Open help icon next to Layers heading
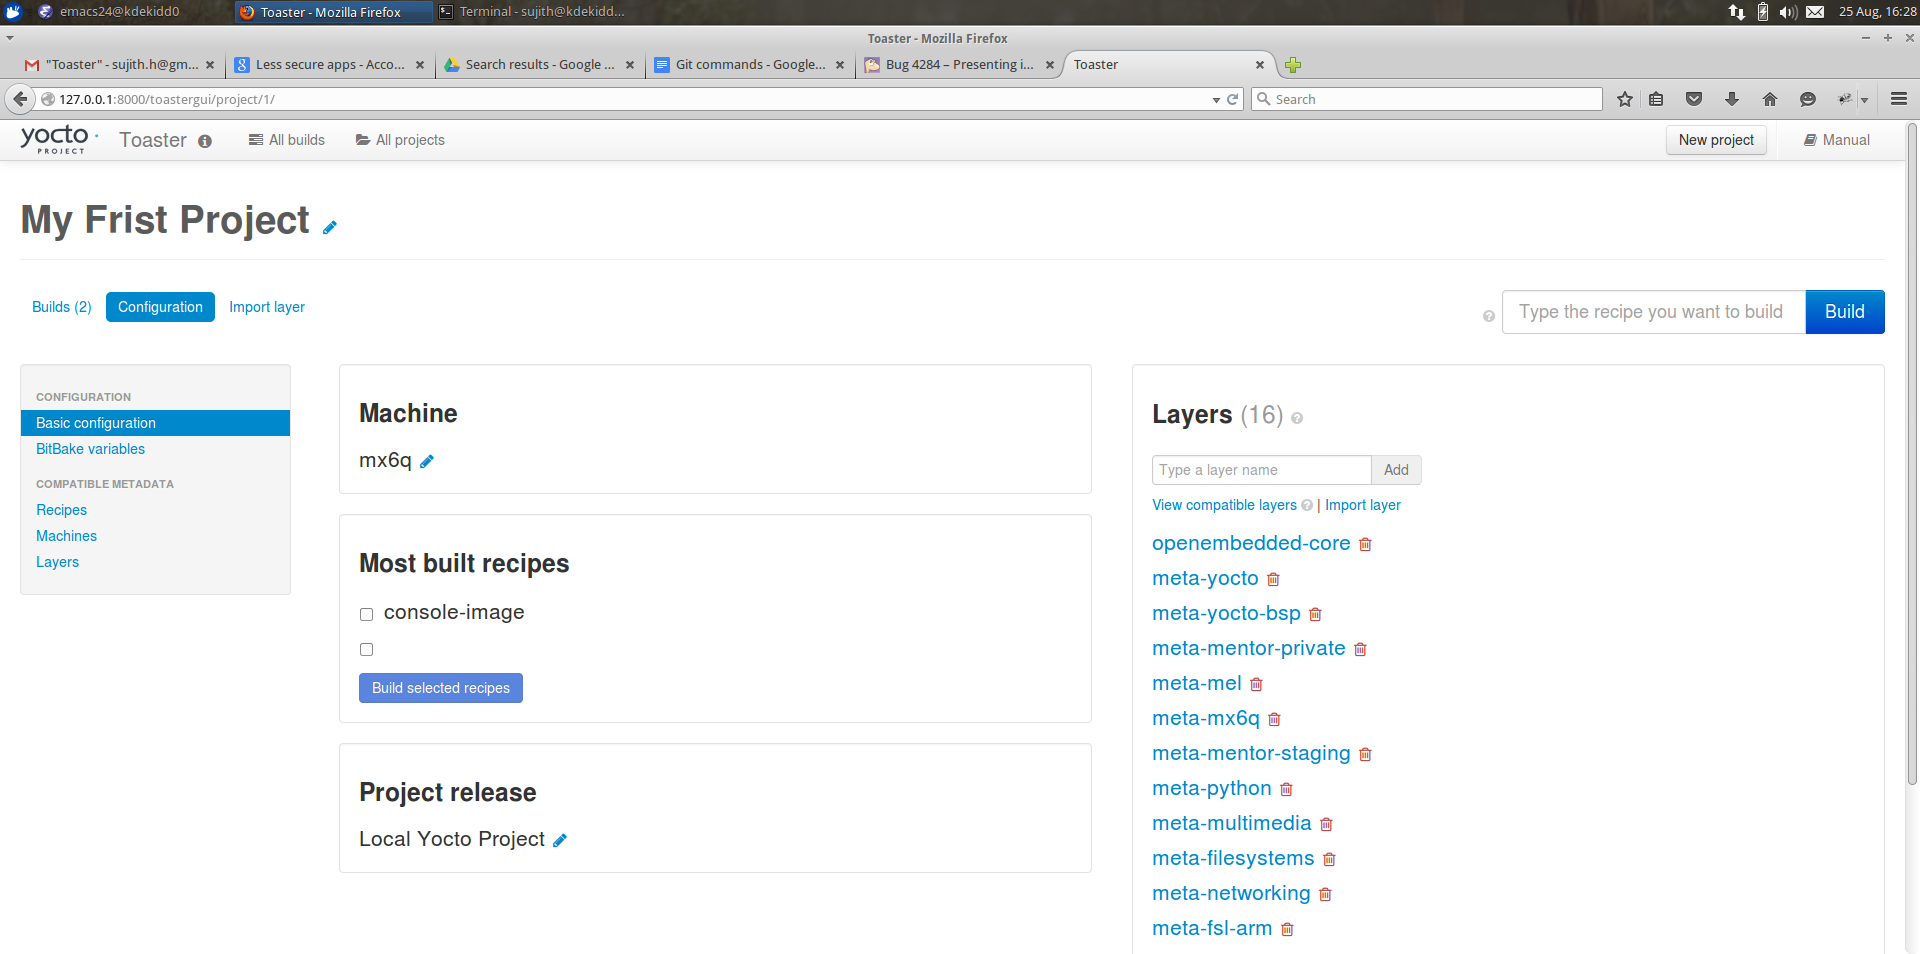This screenshot has height=954, width=1920. (1297, 418)
